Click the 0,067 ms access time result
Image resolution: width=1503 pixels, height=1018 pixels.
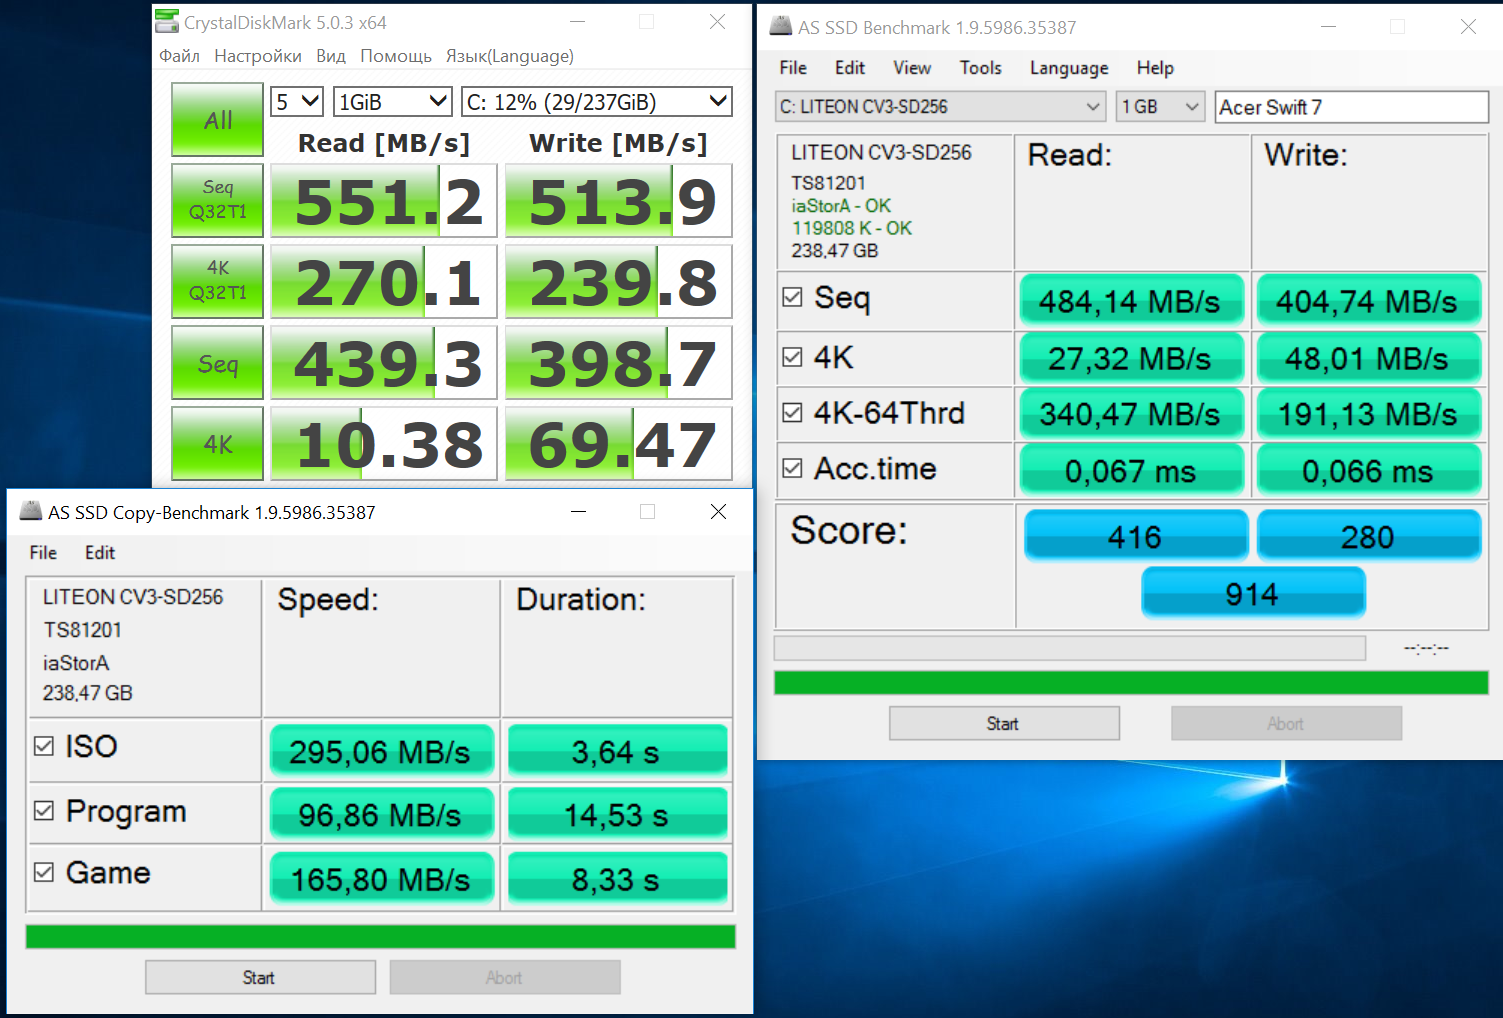[x=1131, y=471]
